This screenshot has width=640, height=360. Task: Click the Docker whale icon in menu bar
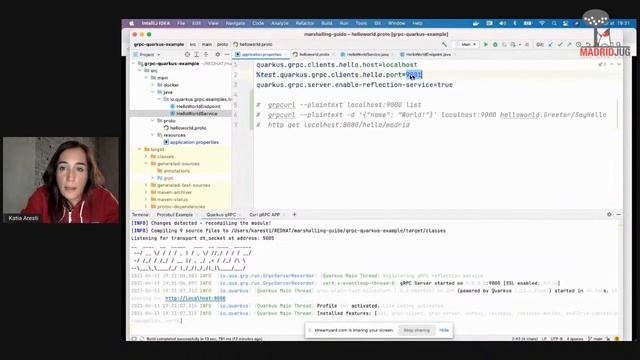click(476, 23)
